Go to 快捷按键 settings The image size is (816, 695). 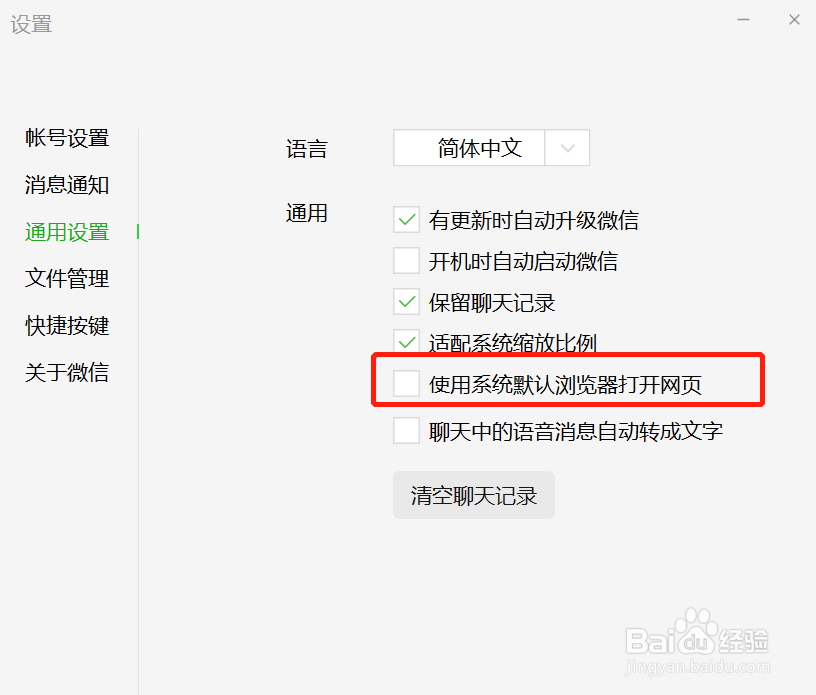[x=67, y=326]
